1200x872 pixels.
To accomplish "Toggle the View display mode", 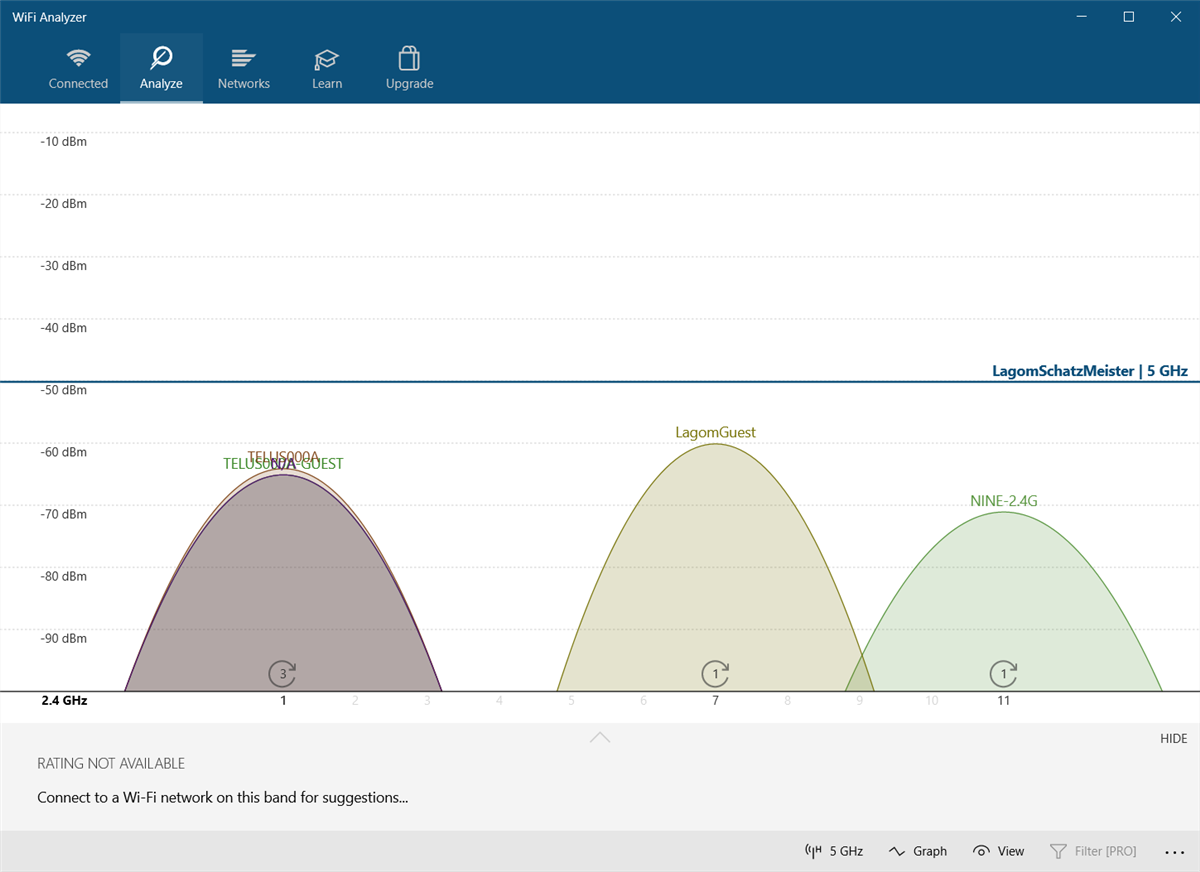I will pos(998,850).
